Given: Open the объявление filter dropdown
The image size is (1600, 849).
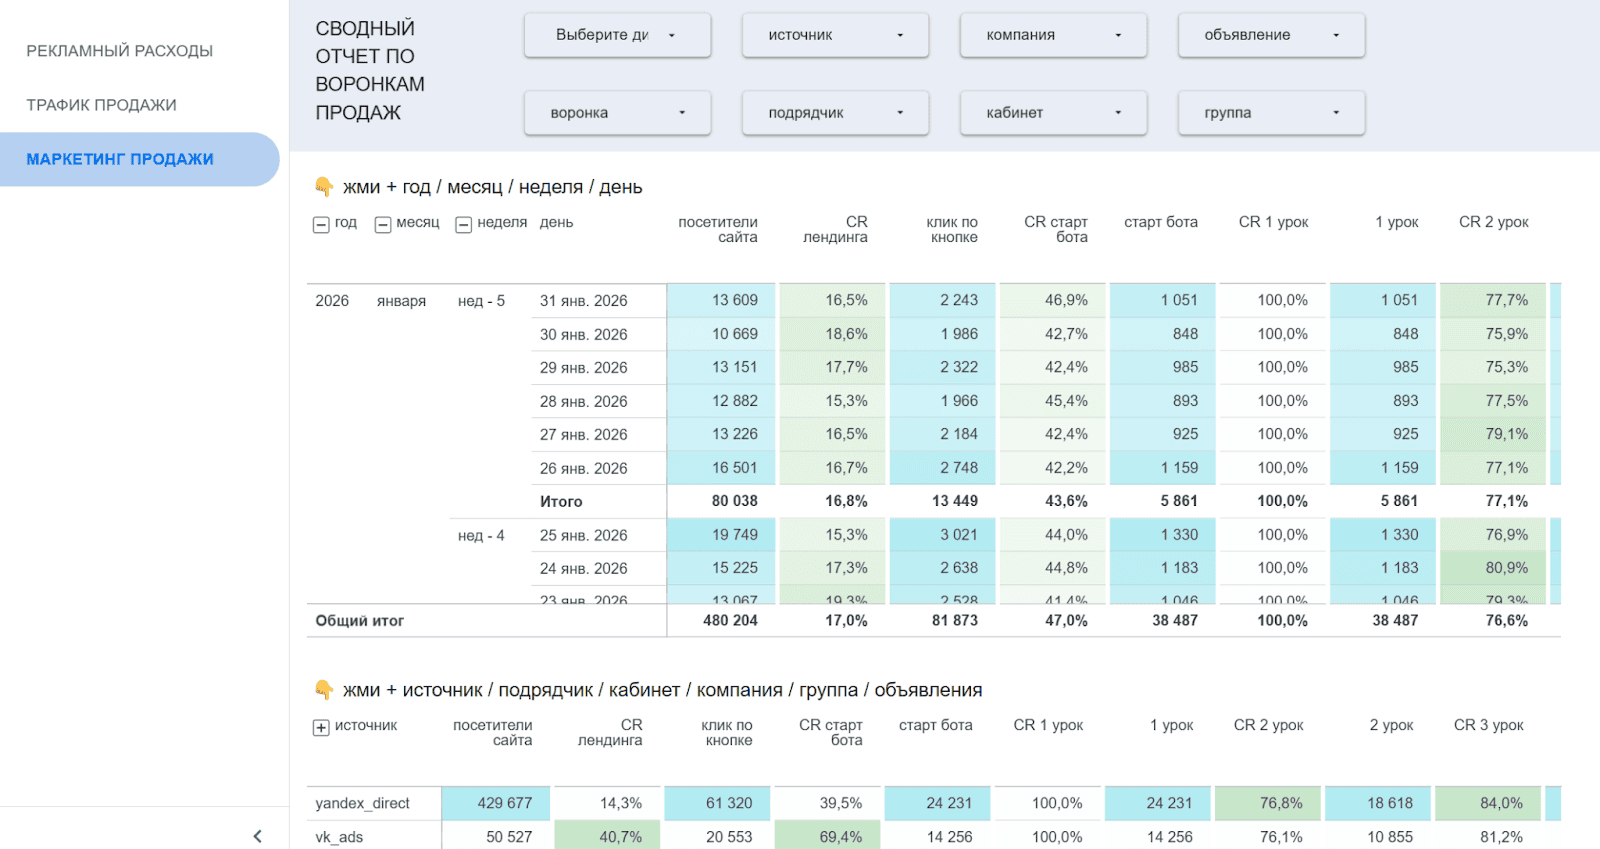Looking at the screenshot, I should tap(1271, 35).
